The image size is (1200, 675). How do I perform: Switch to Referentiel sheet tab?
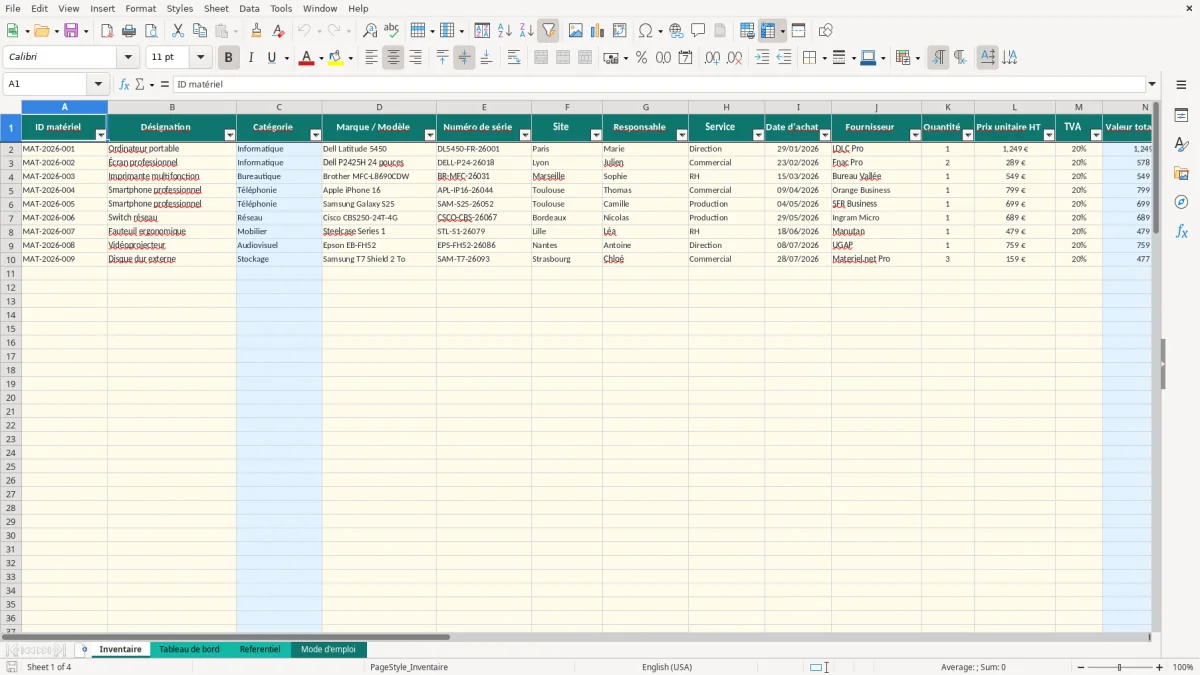260,650
